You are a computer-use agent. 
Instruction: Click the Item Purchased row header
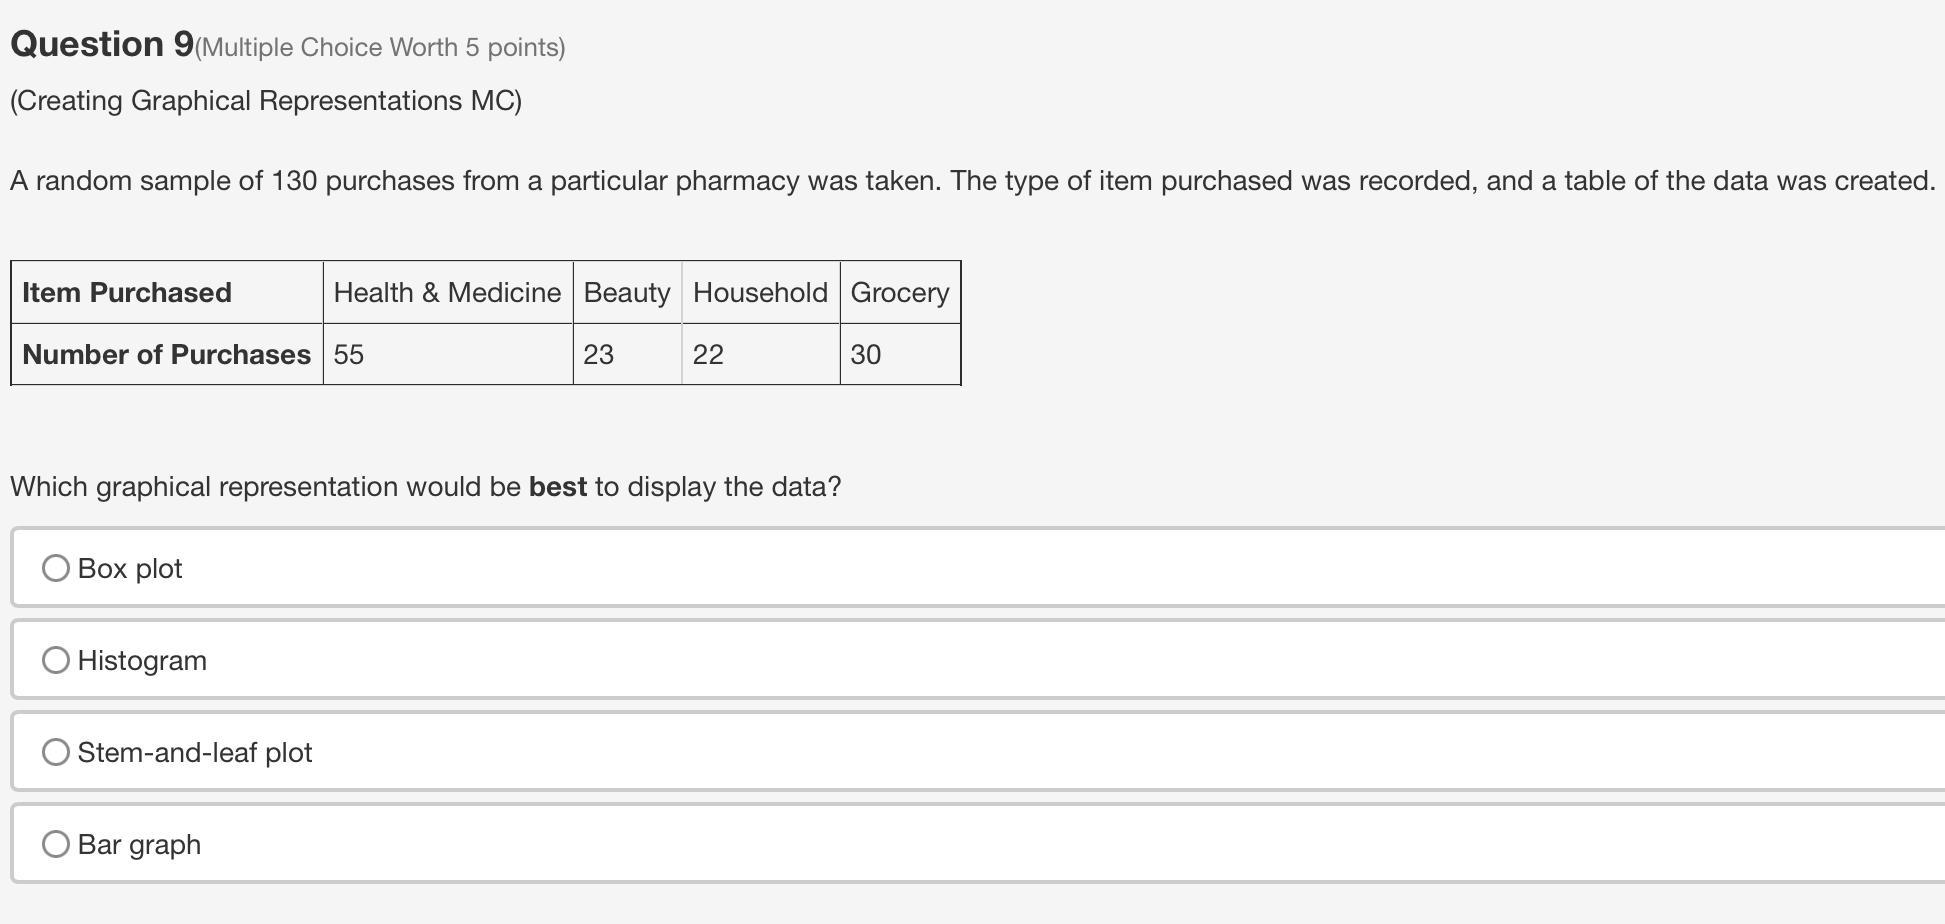(x=167, y=292)
